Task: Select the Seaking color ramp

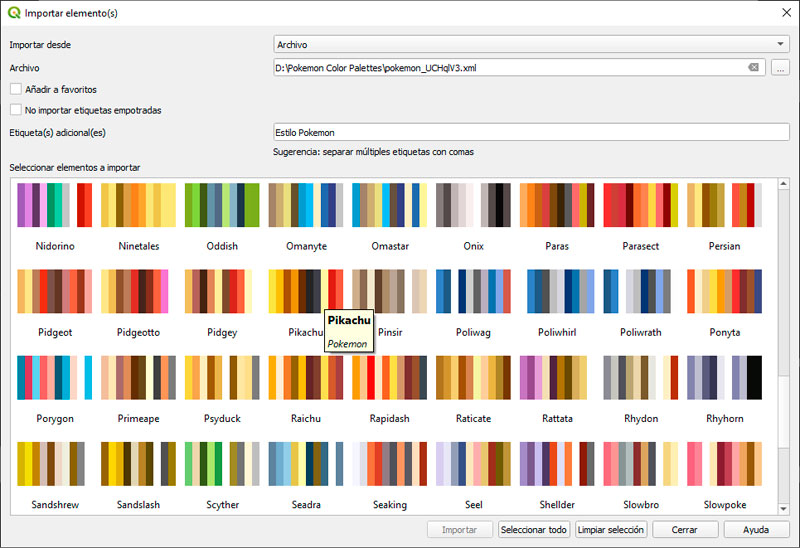Action: point(390,464)
